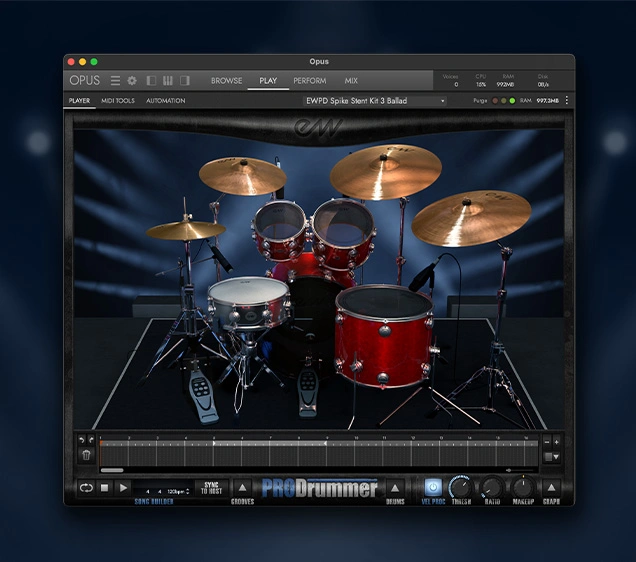Image resolution: width=636 pixels, height=562 pixels.
Task: Stop playback in song builder
Action: coord(105,488)
